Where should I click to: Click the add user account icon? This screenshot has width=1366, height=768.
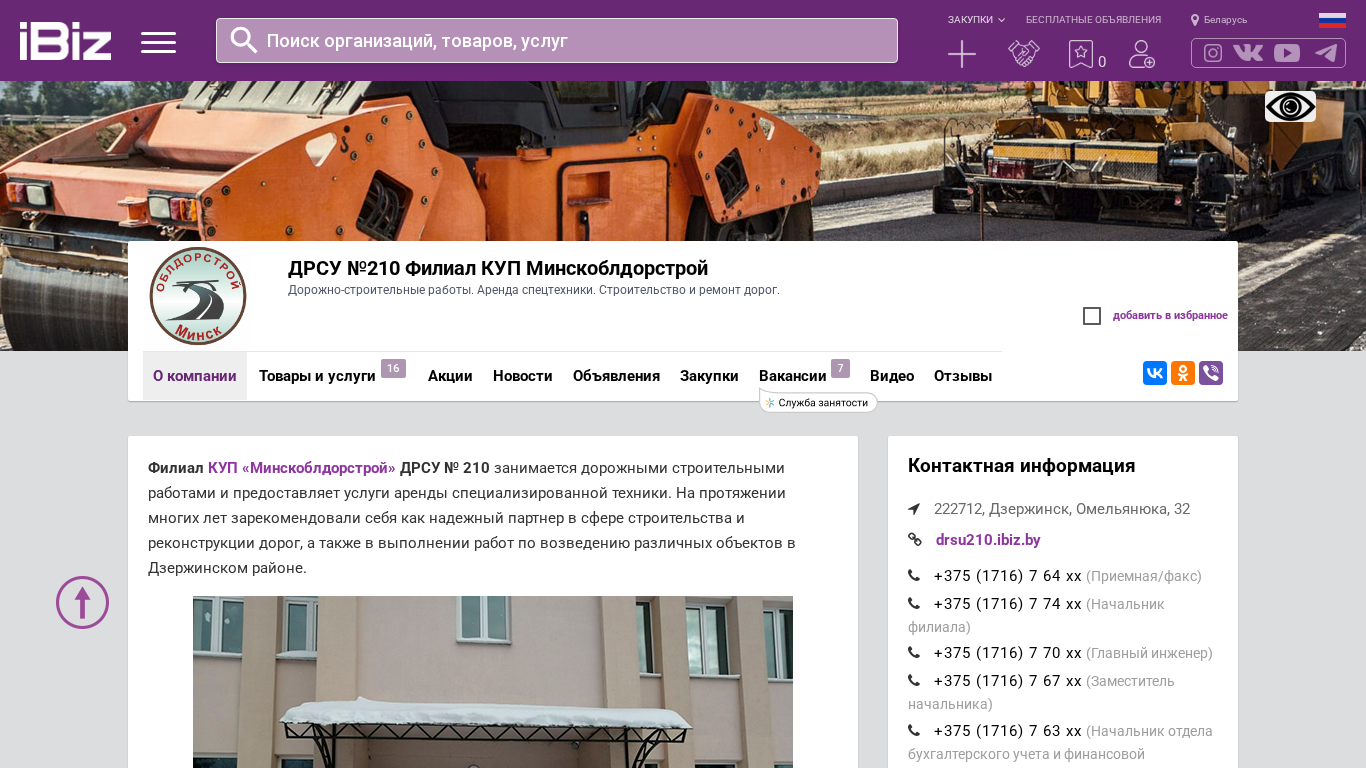click(x=1142, y=54)
